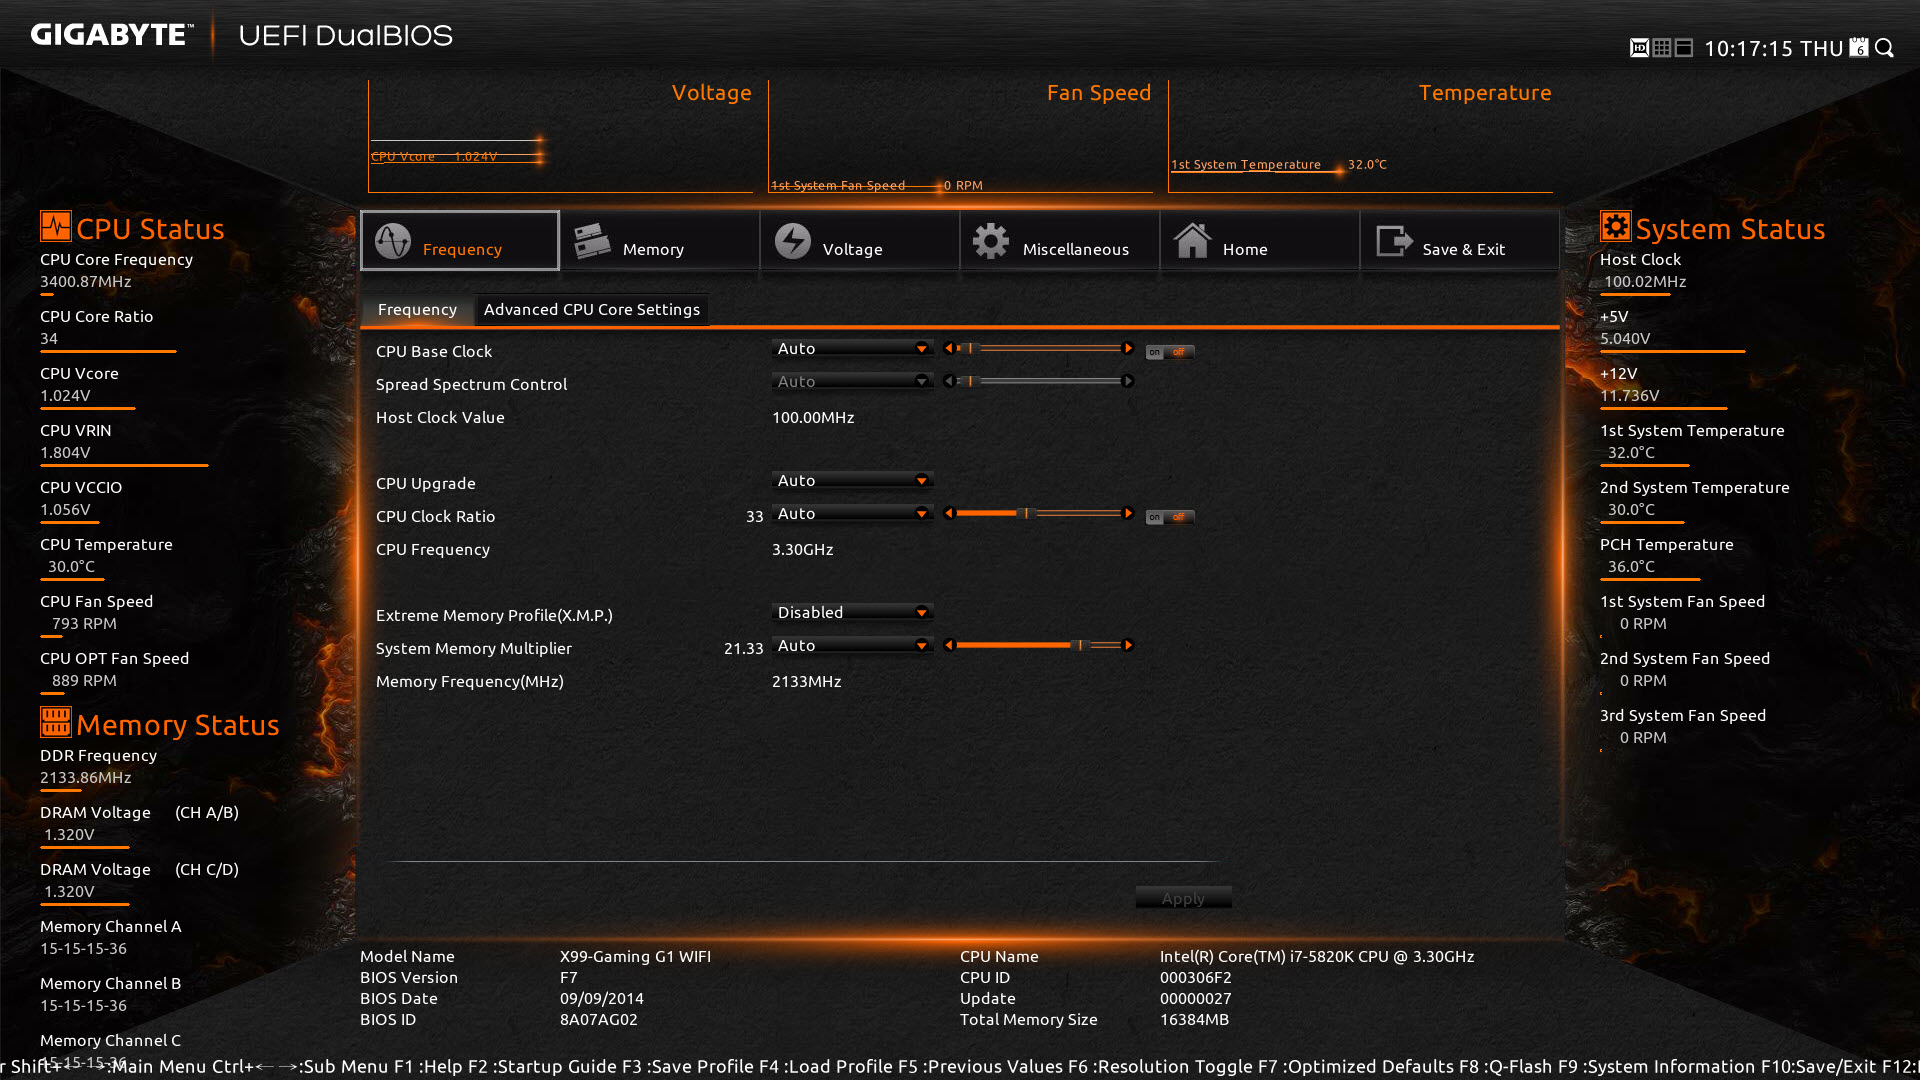
Task: Click the 1st System Temperature graph label
Action: [x=1246, y=165]
